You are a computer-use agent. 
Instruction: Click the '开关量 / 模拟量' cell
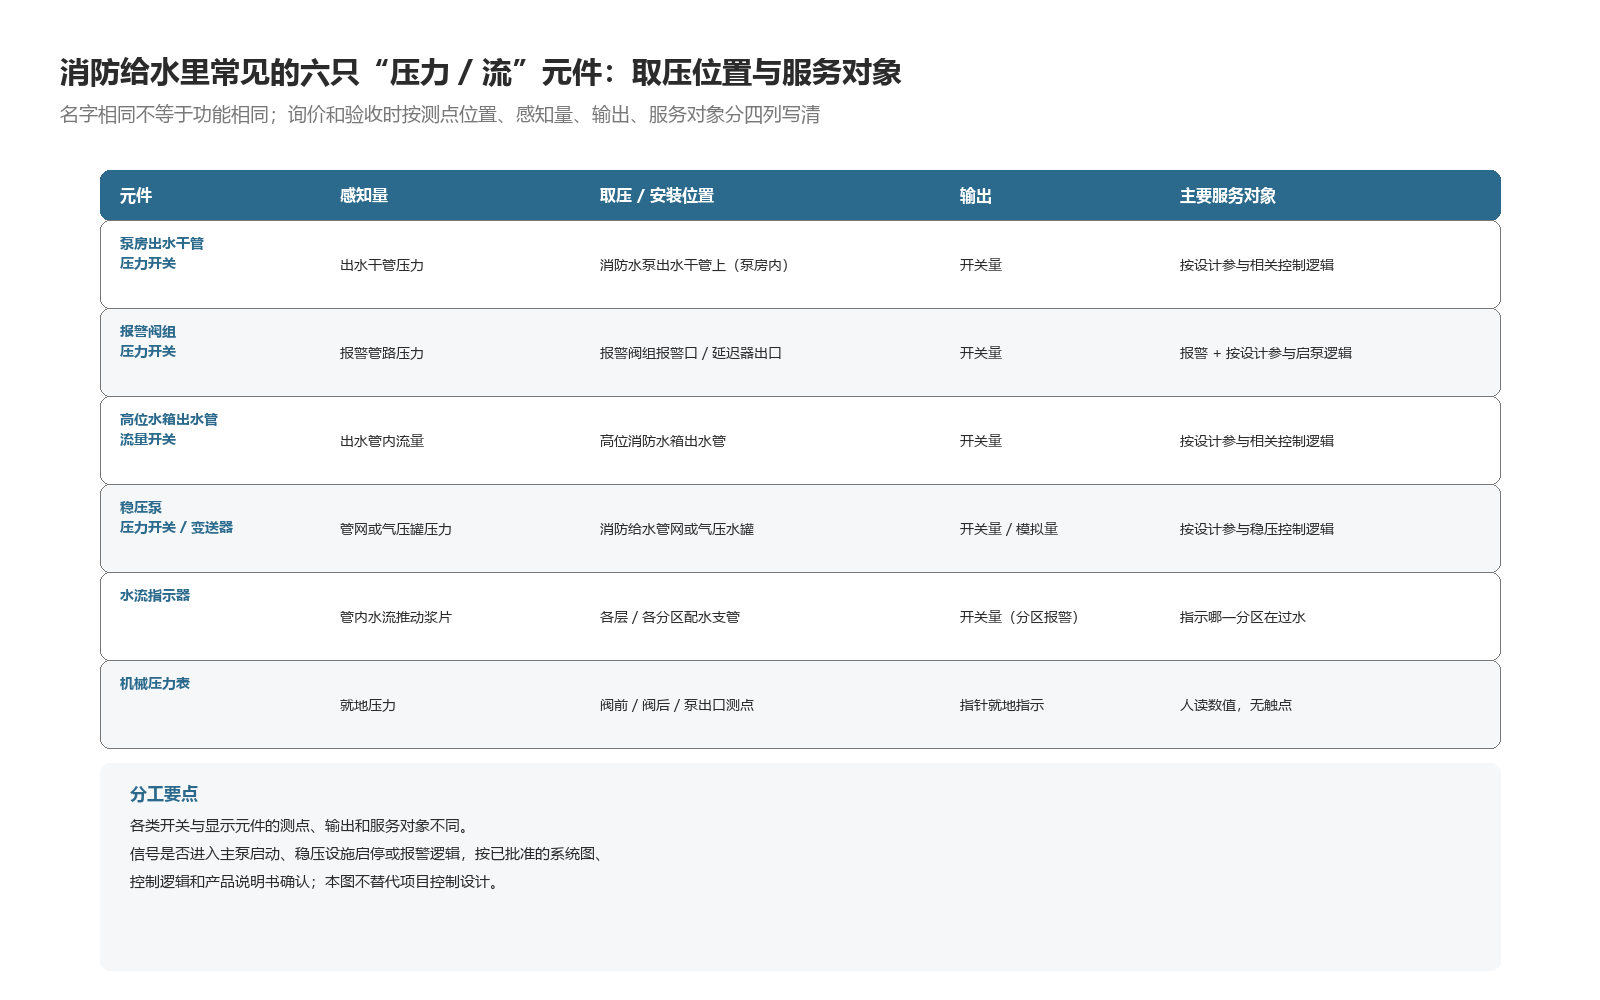click(1009, 529)
